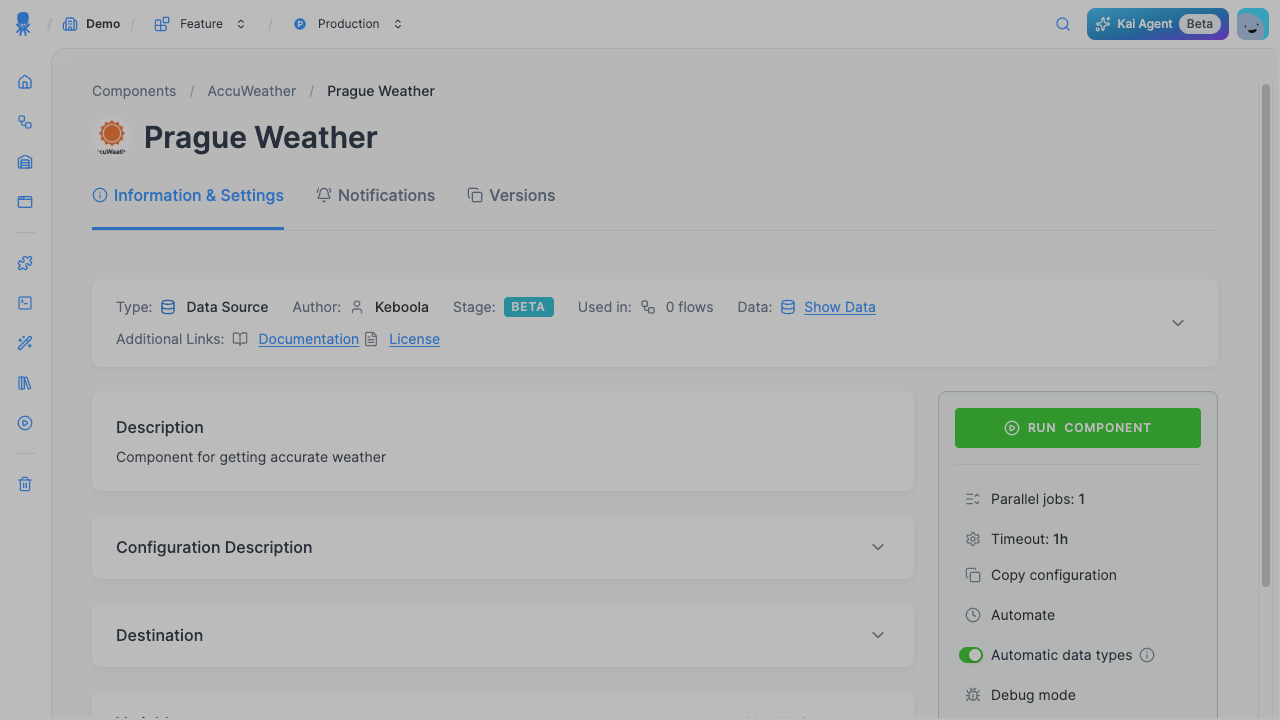The image size is (1280, 720).
Task: Click Timeout: 1h setting
Action: (x=1016, y=539)
